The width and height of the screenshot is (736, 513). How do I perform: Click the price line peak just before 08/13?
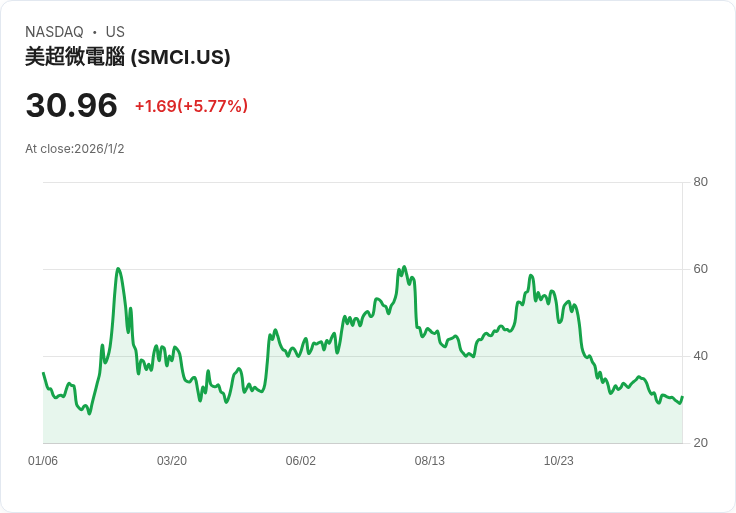[404, 267]
